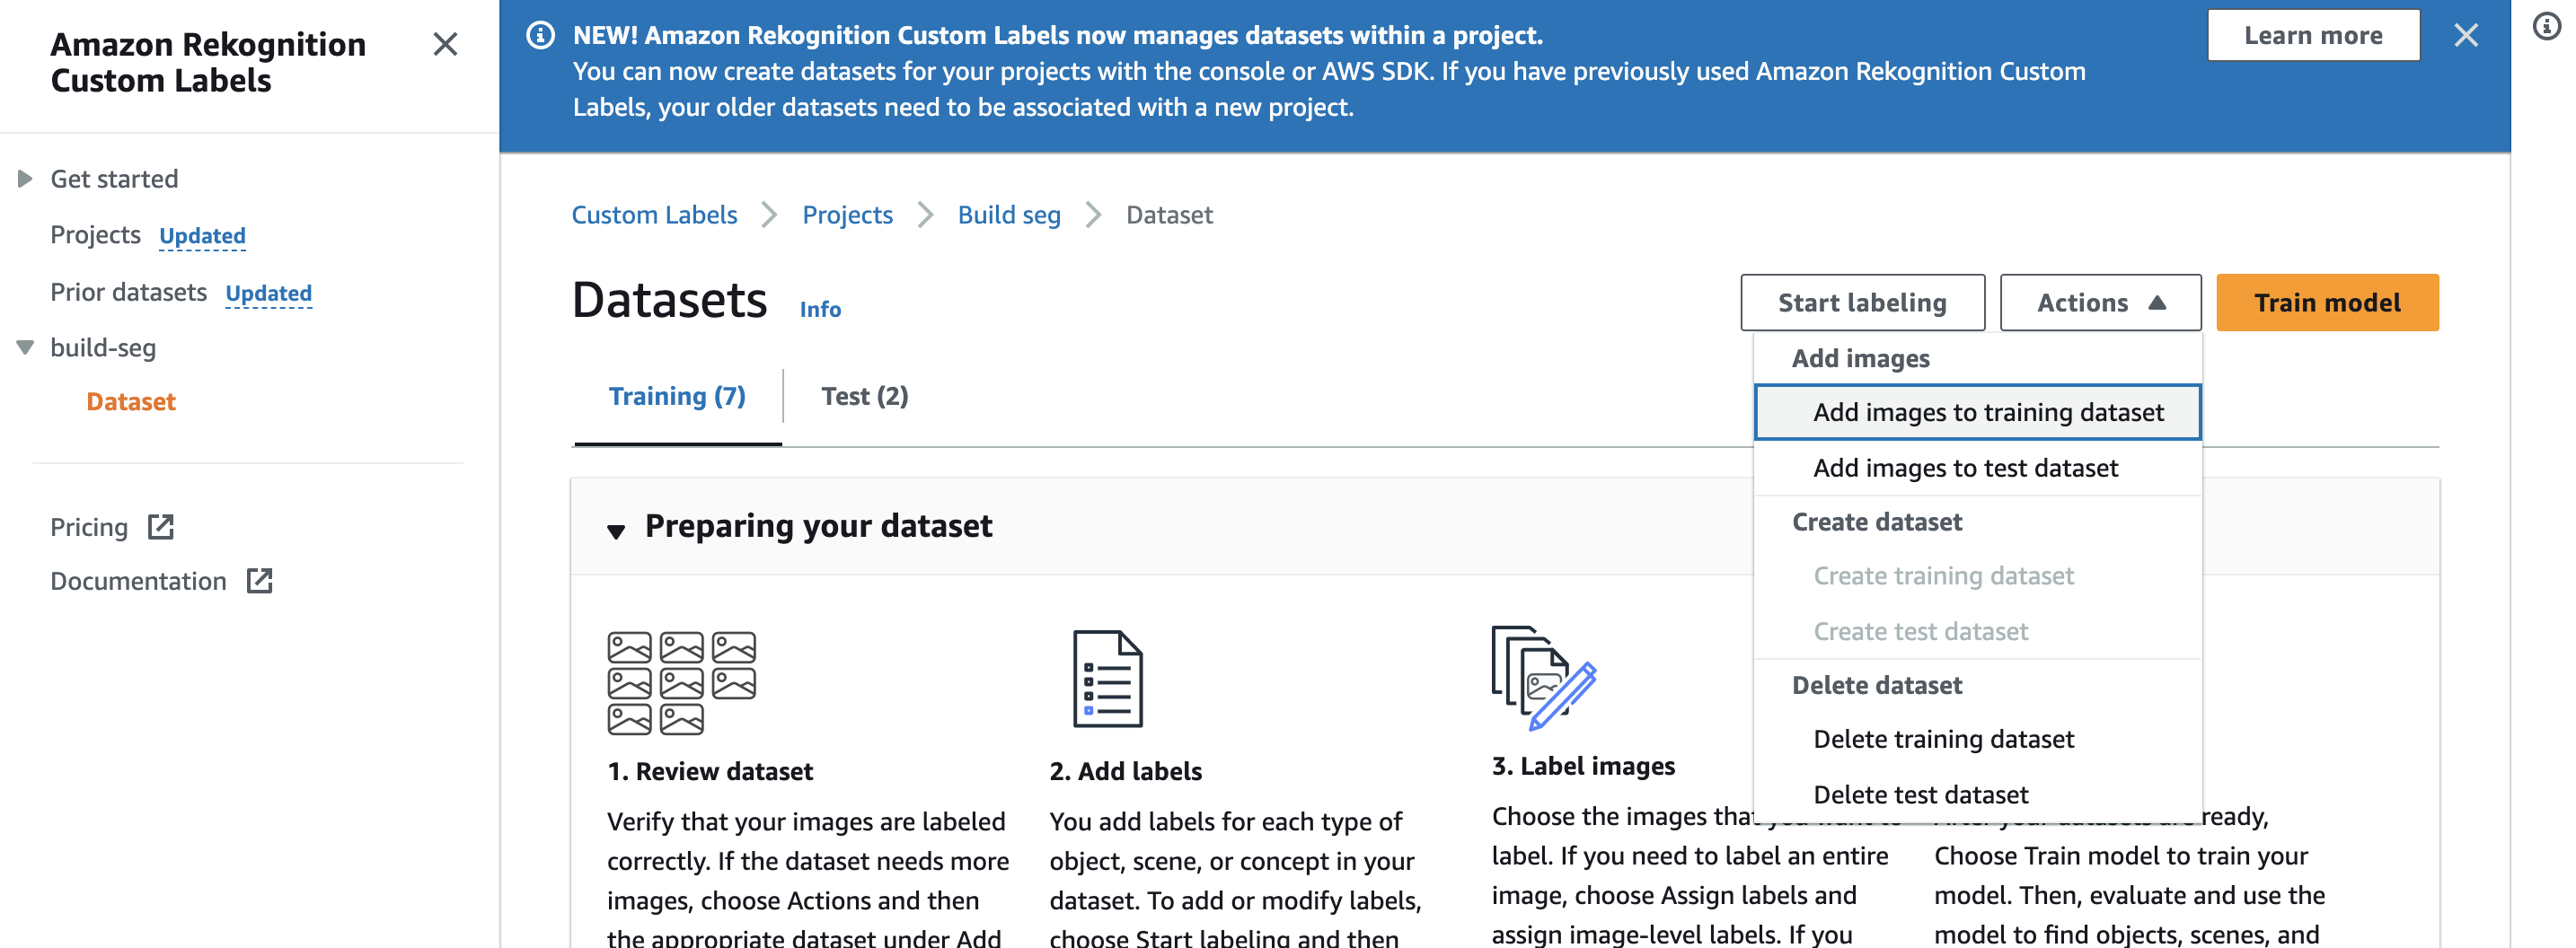Close the Actions dropdown menu

click(x=2100, y=302)
